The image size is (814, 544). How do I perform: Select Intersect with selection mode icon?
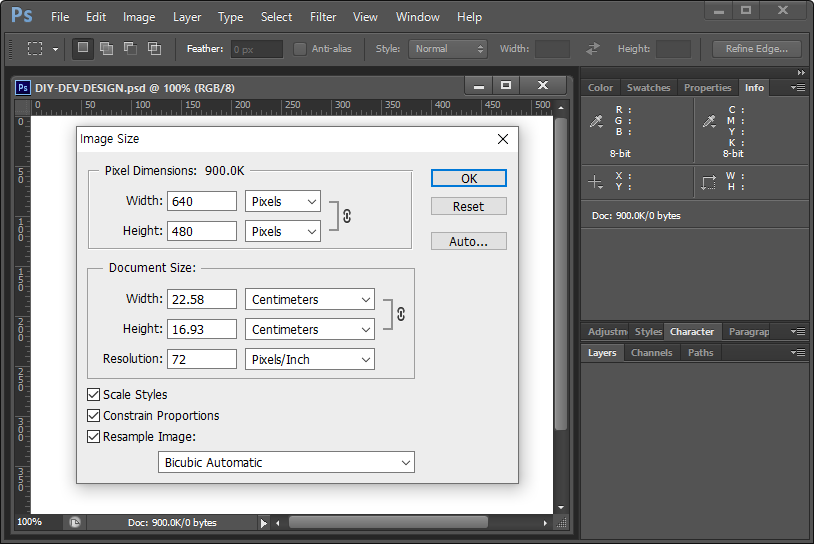pos(154,48)
